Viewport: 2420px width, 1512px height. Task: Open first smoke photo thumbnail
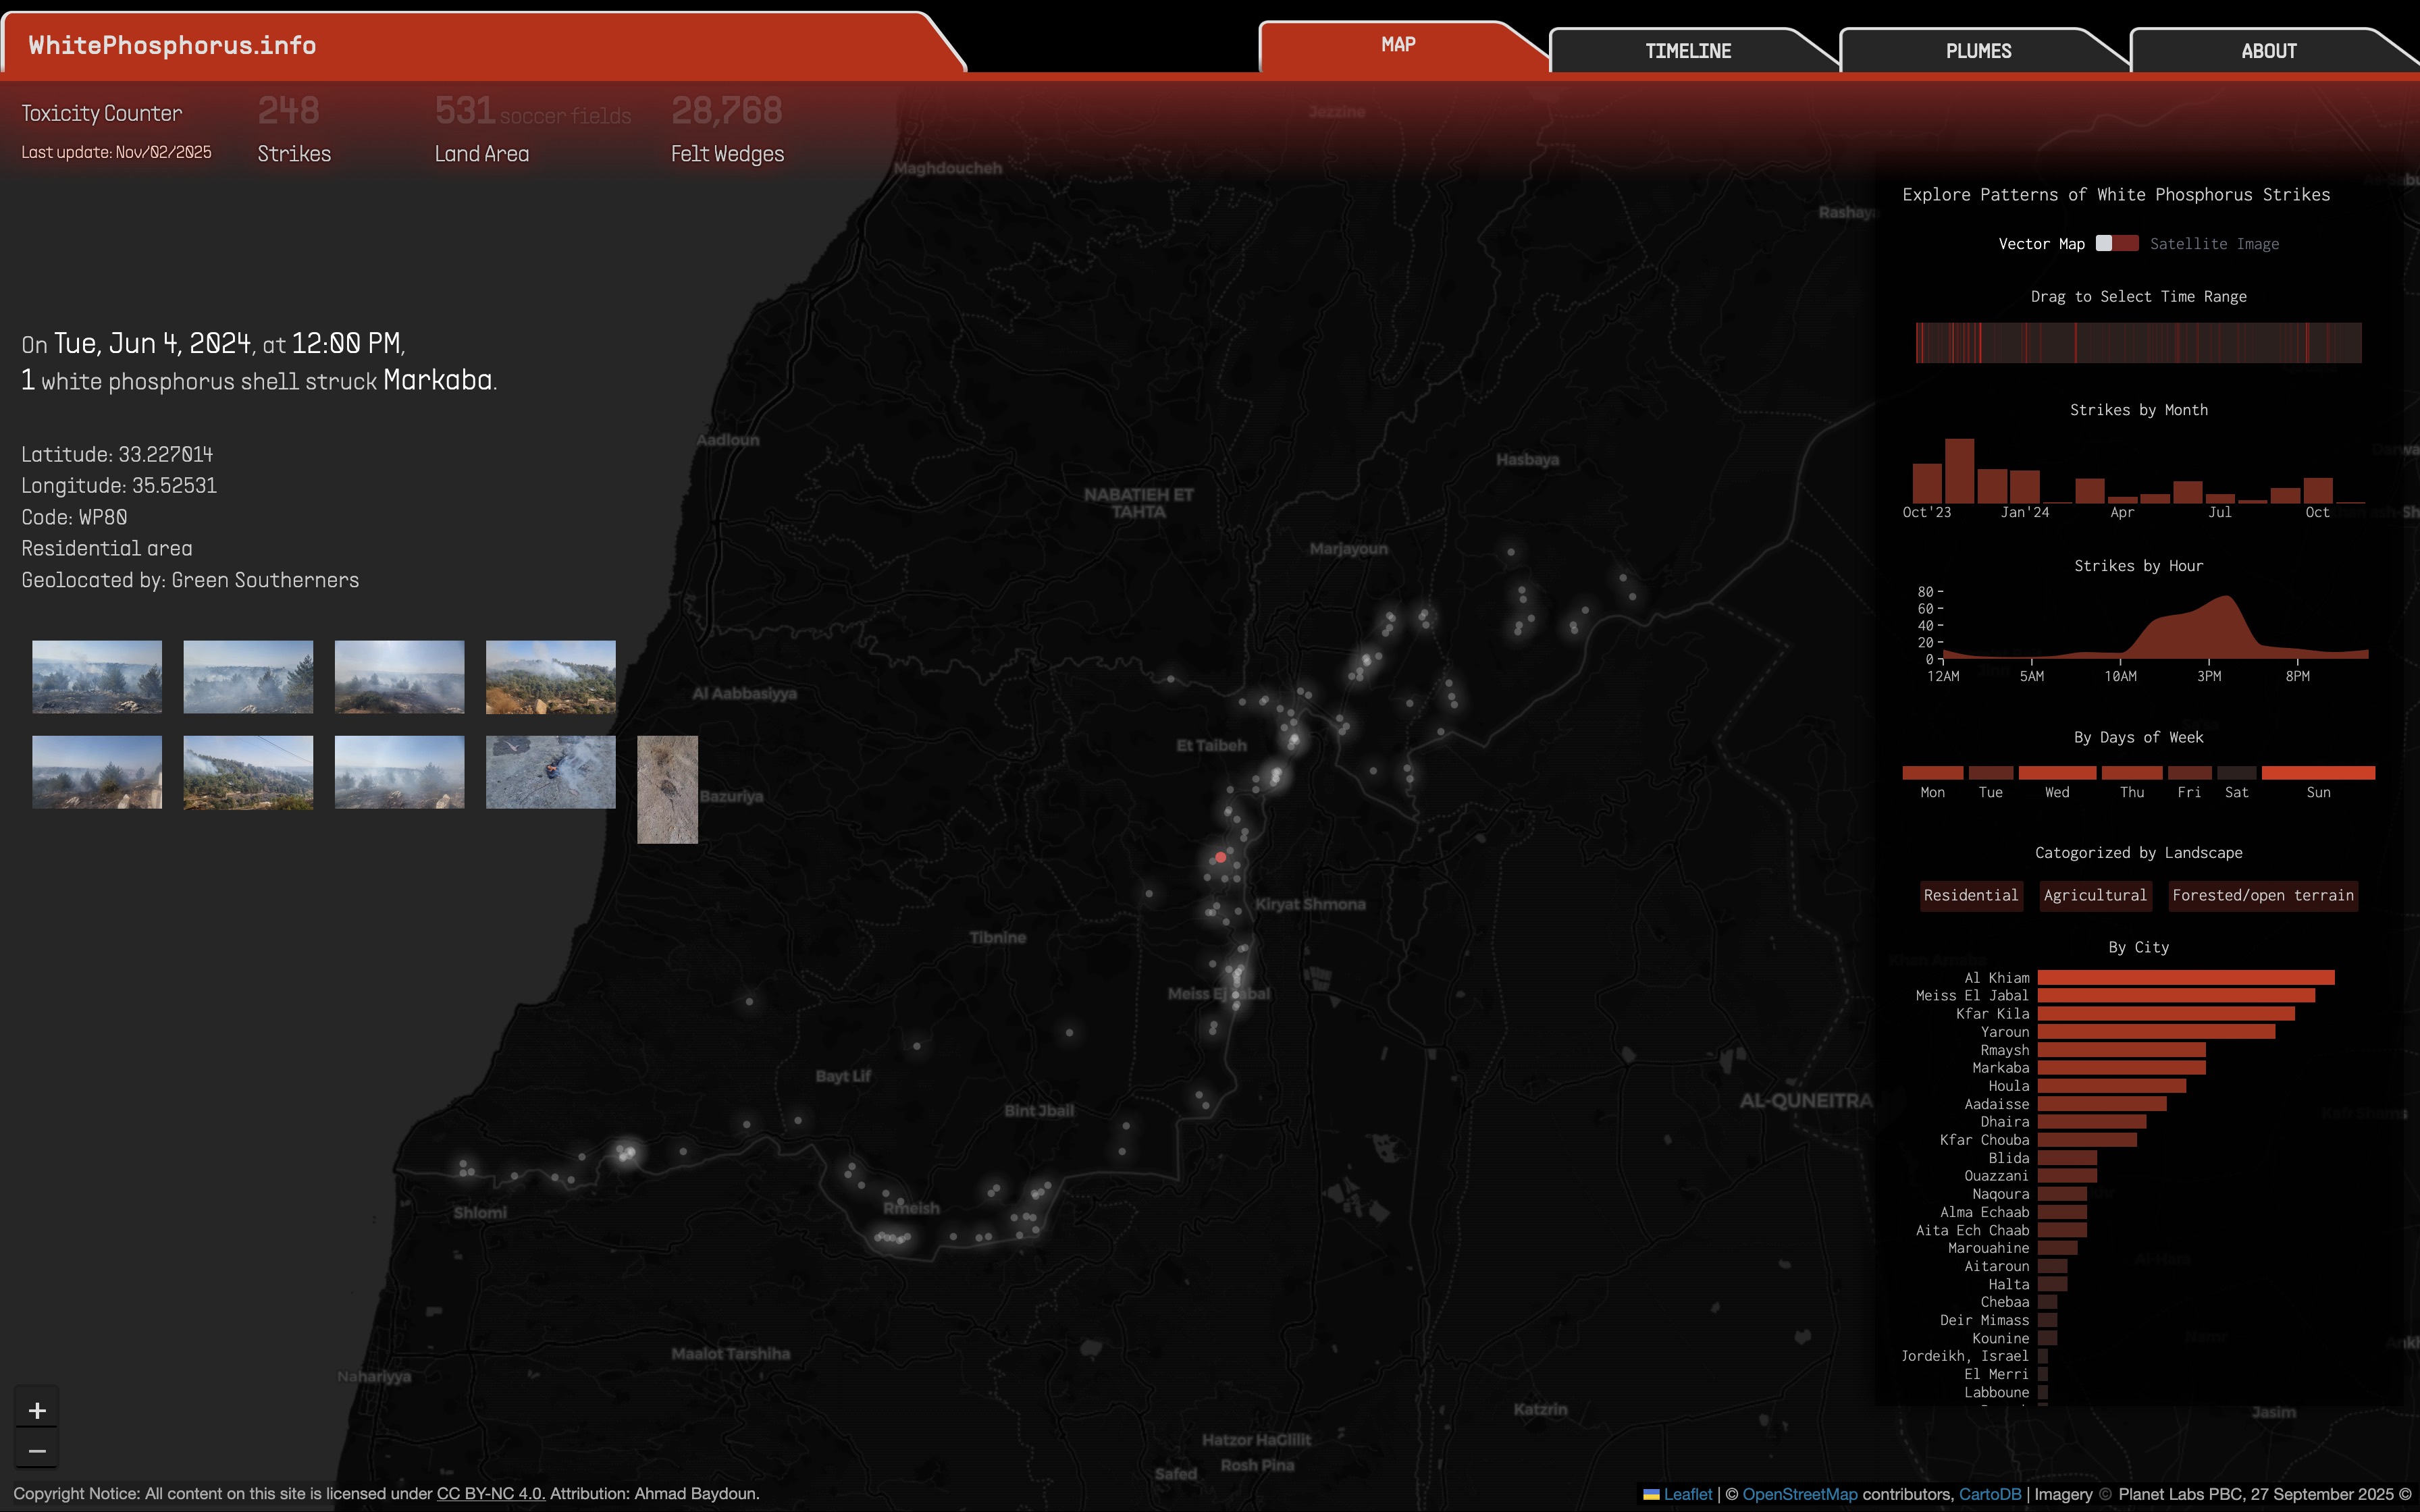(97, 677)
